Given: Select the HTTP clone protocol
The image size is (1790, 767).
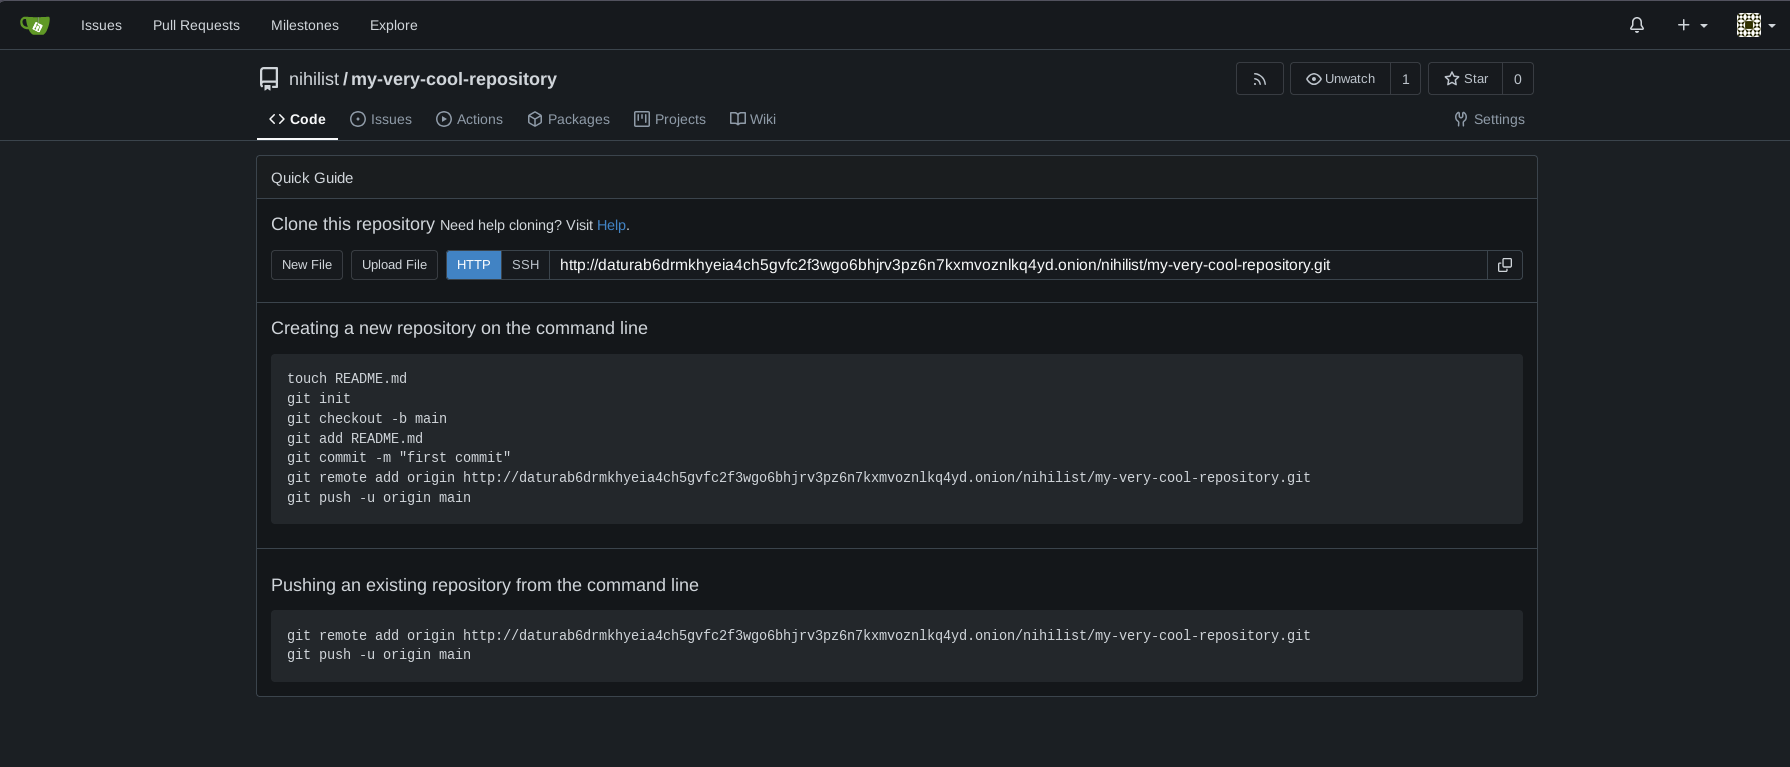Looking at the screenshot, I should pyautogui.click(x=473, y=265).
